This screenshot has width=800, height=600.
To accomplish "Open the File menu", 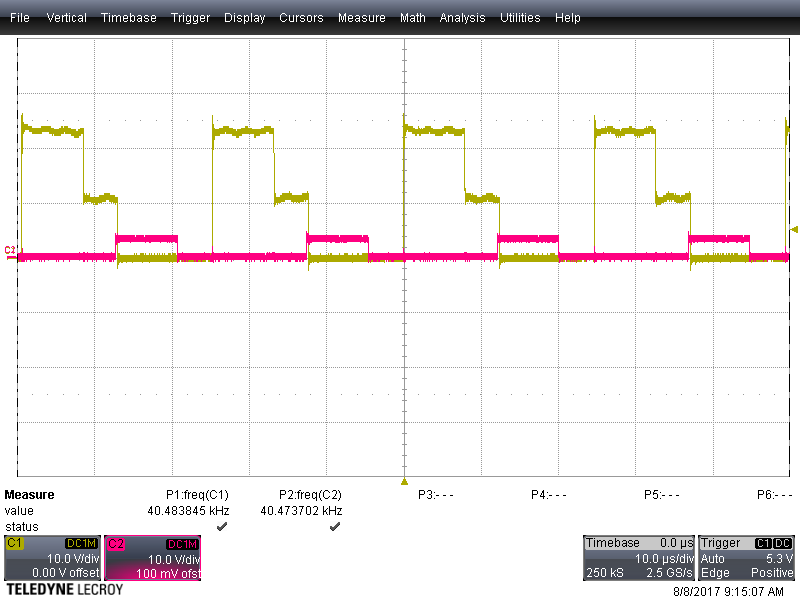I will pyautogui.click(x=20, y=18).
